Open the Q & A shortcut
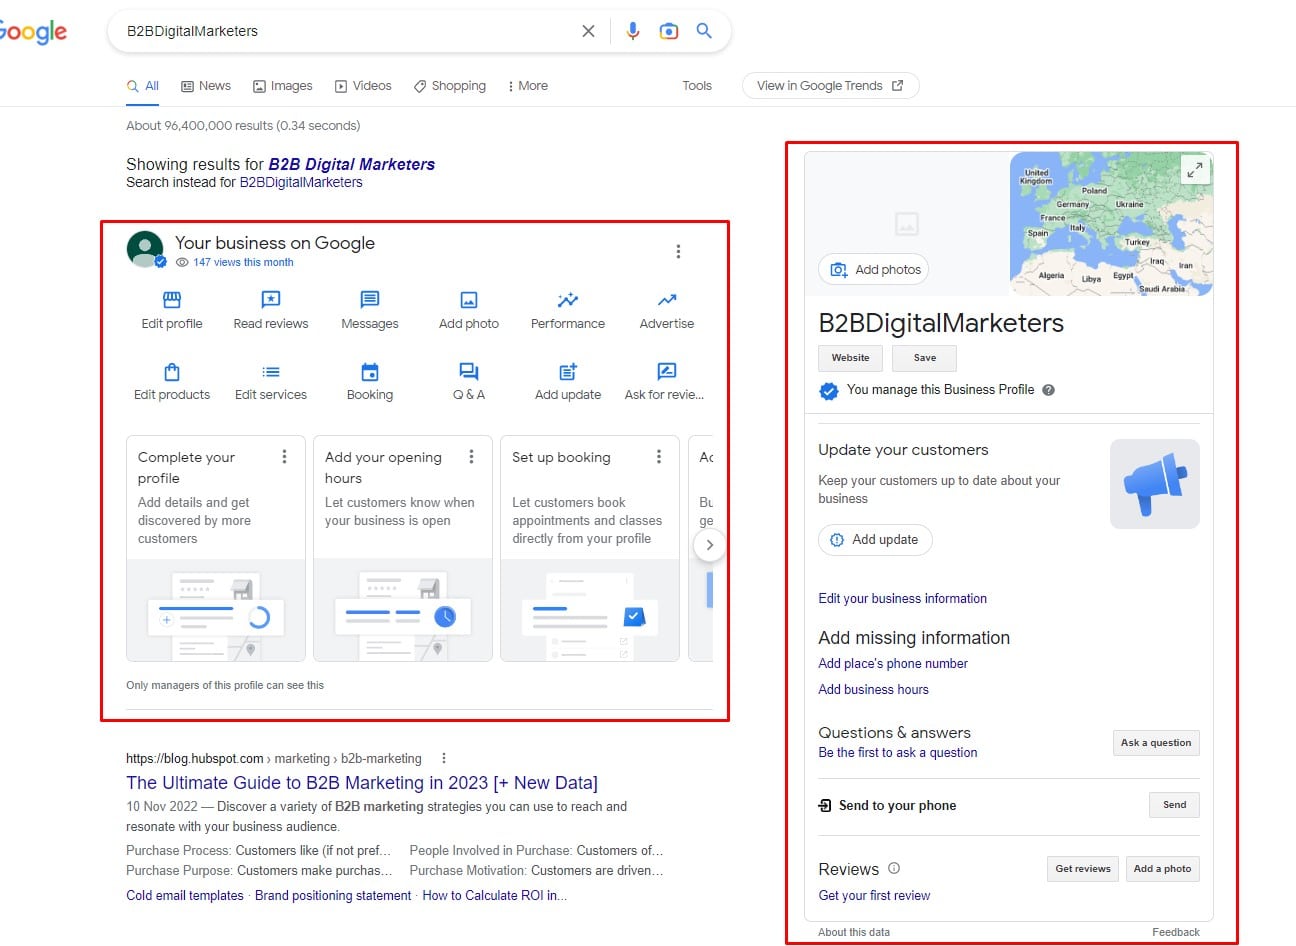 (469, 382)
